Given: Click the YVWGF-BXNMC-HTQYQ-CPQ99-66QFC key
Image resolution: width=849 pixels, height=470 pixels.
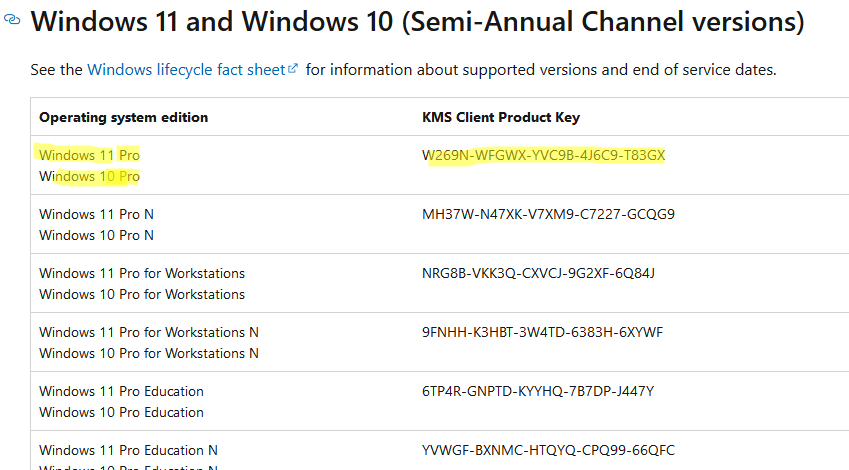Looking at the screenshot, I should (x=548, y=451).
